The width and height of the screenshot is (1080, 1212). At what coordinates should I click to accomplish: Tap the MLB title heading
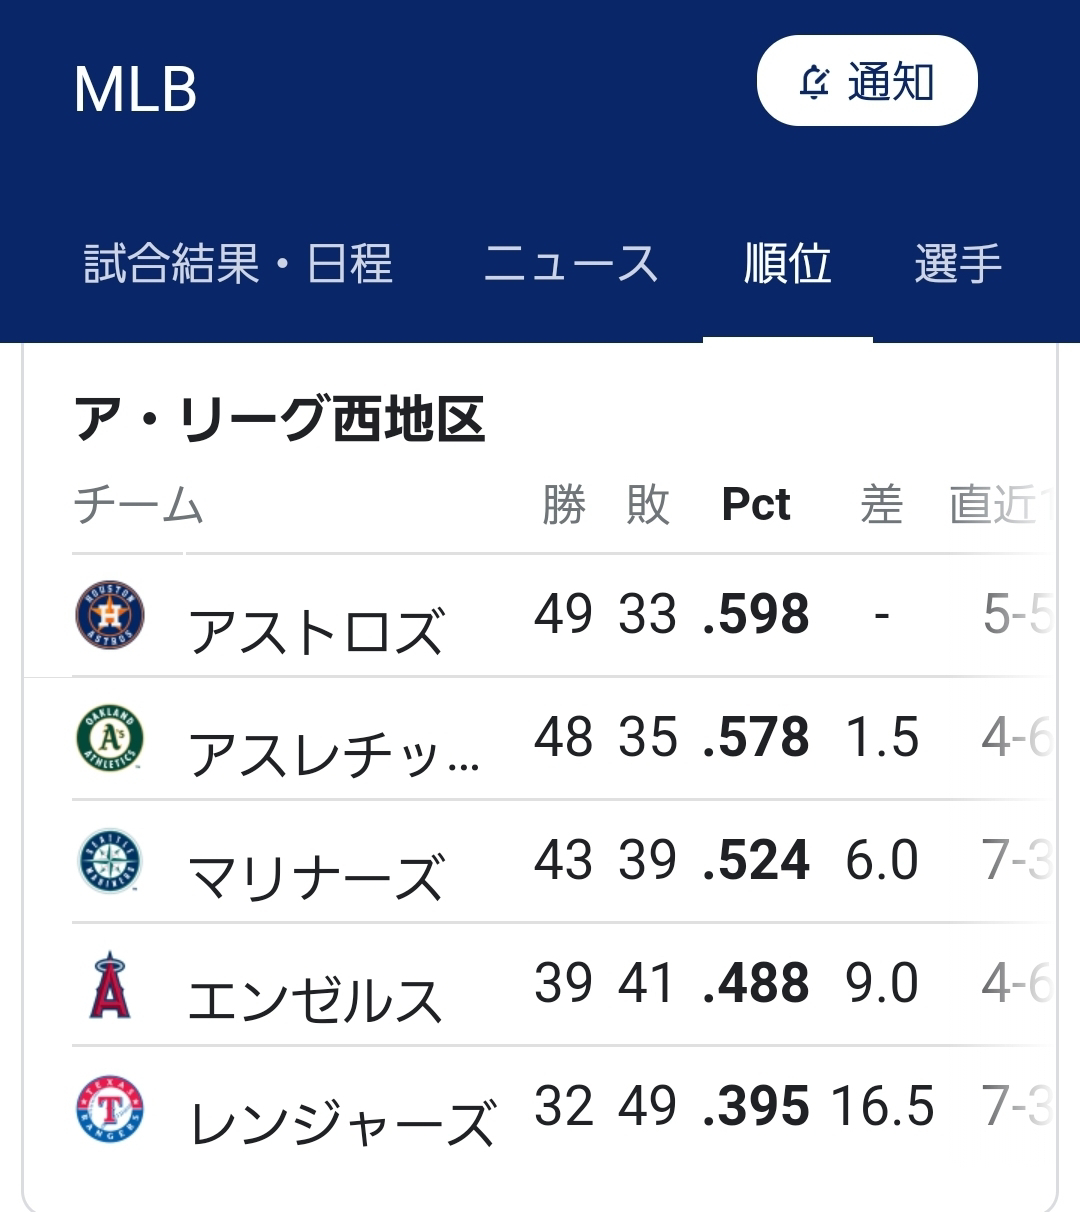tap(136, 90)
